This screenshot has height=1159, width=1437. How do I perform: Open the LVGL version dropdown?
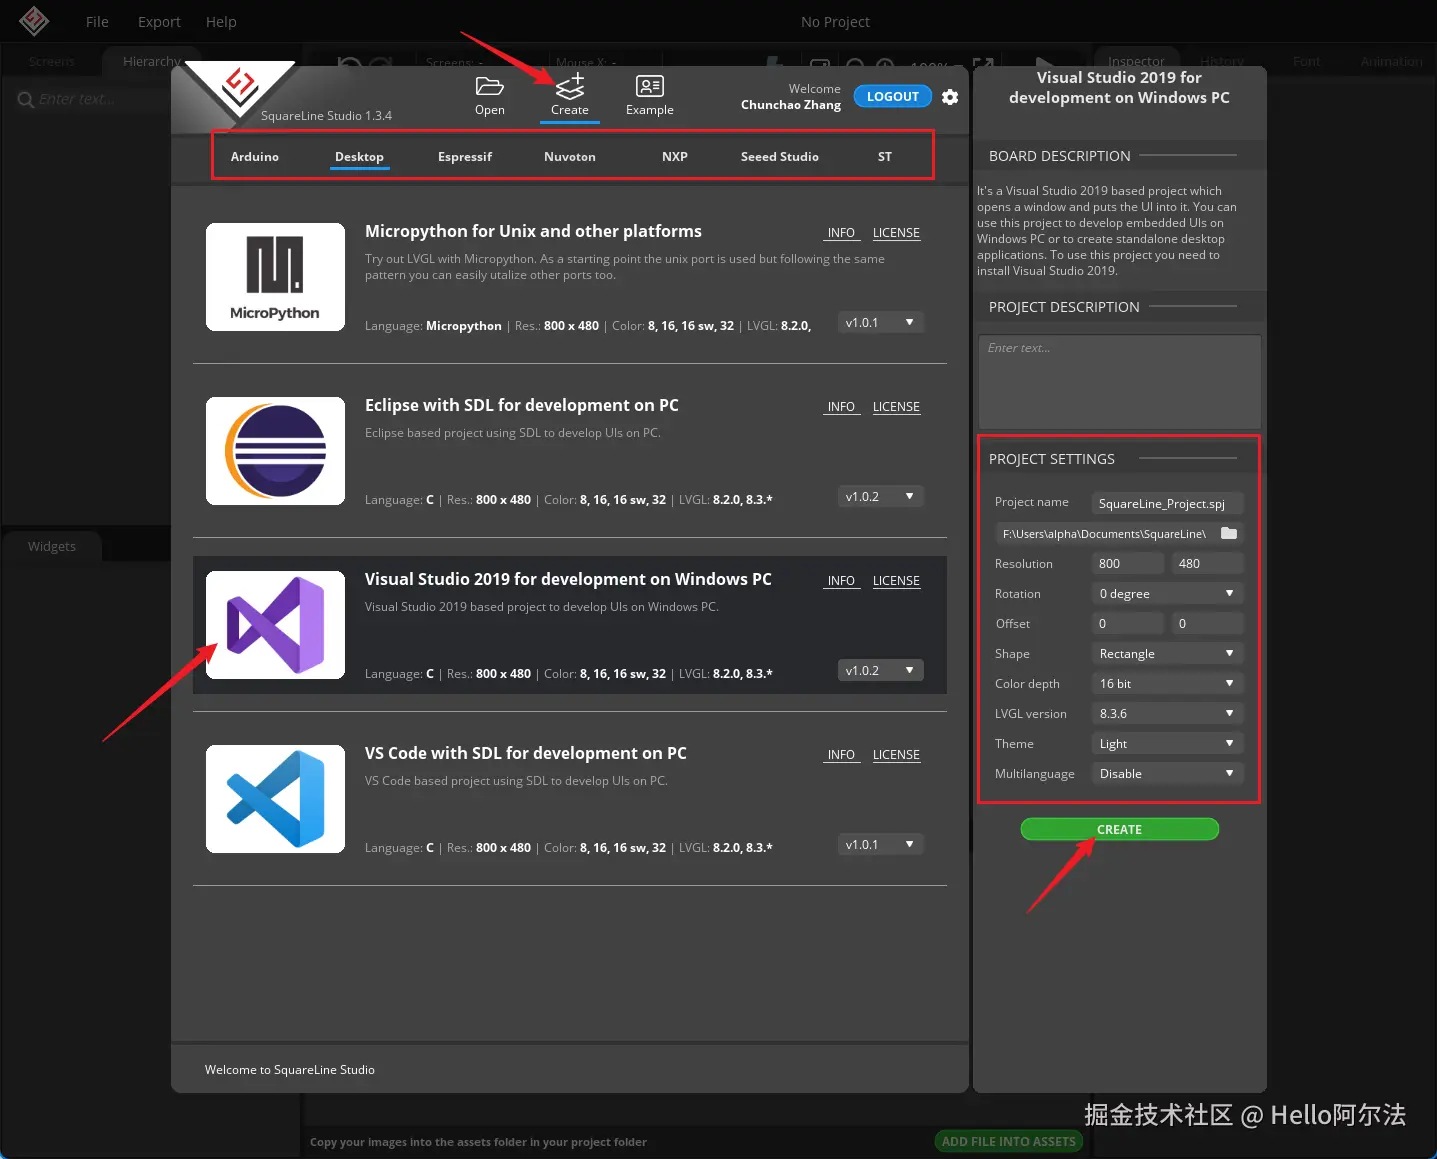click(x=1167, y=713)
